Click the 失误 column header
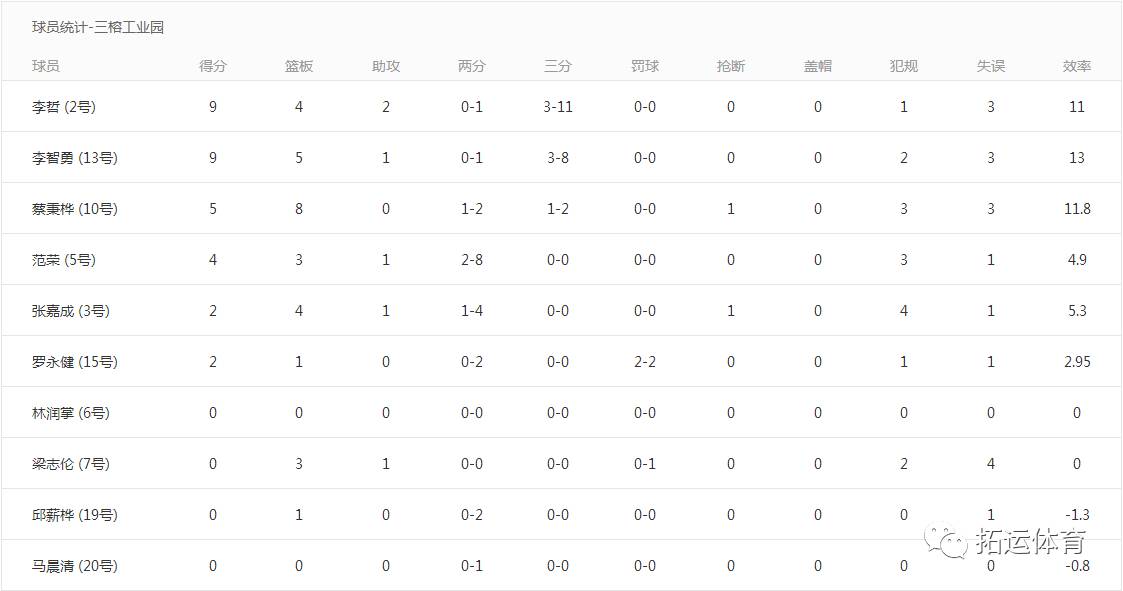 click(x=991, y=66)
